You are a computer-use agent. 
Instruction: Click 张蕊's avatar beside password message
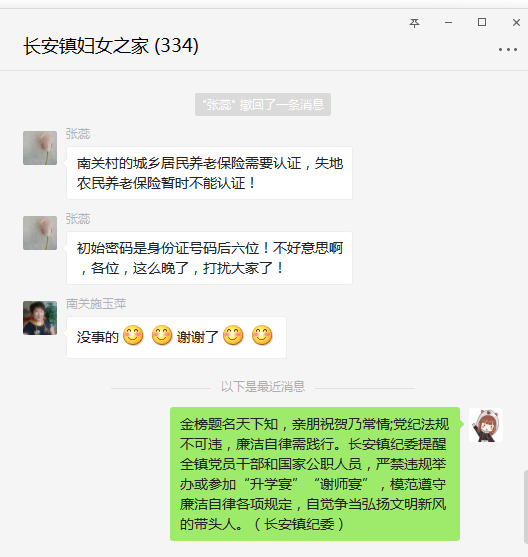click(x=40, y=233)
